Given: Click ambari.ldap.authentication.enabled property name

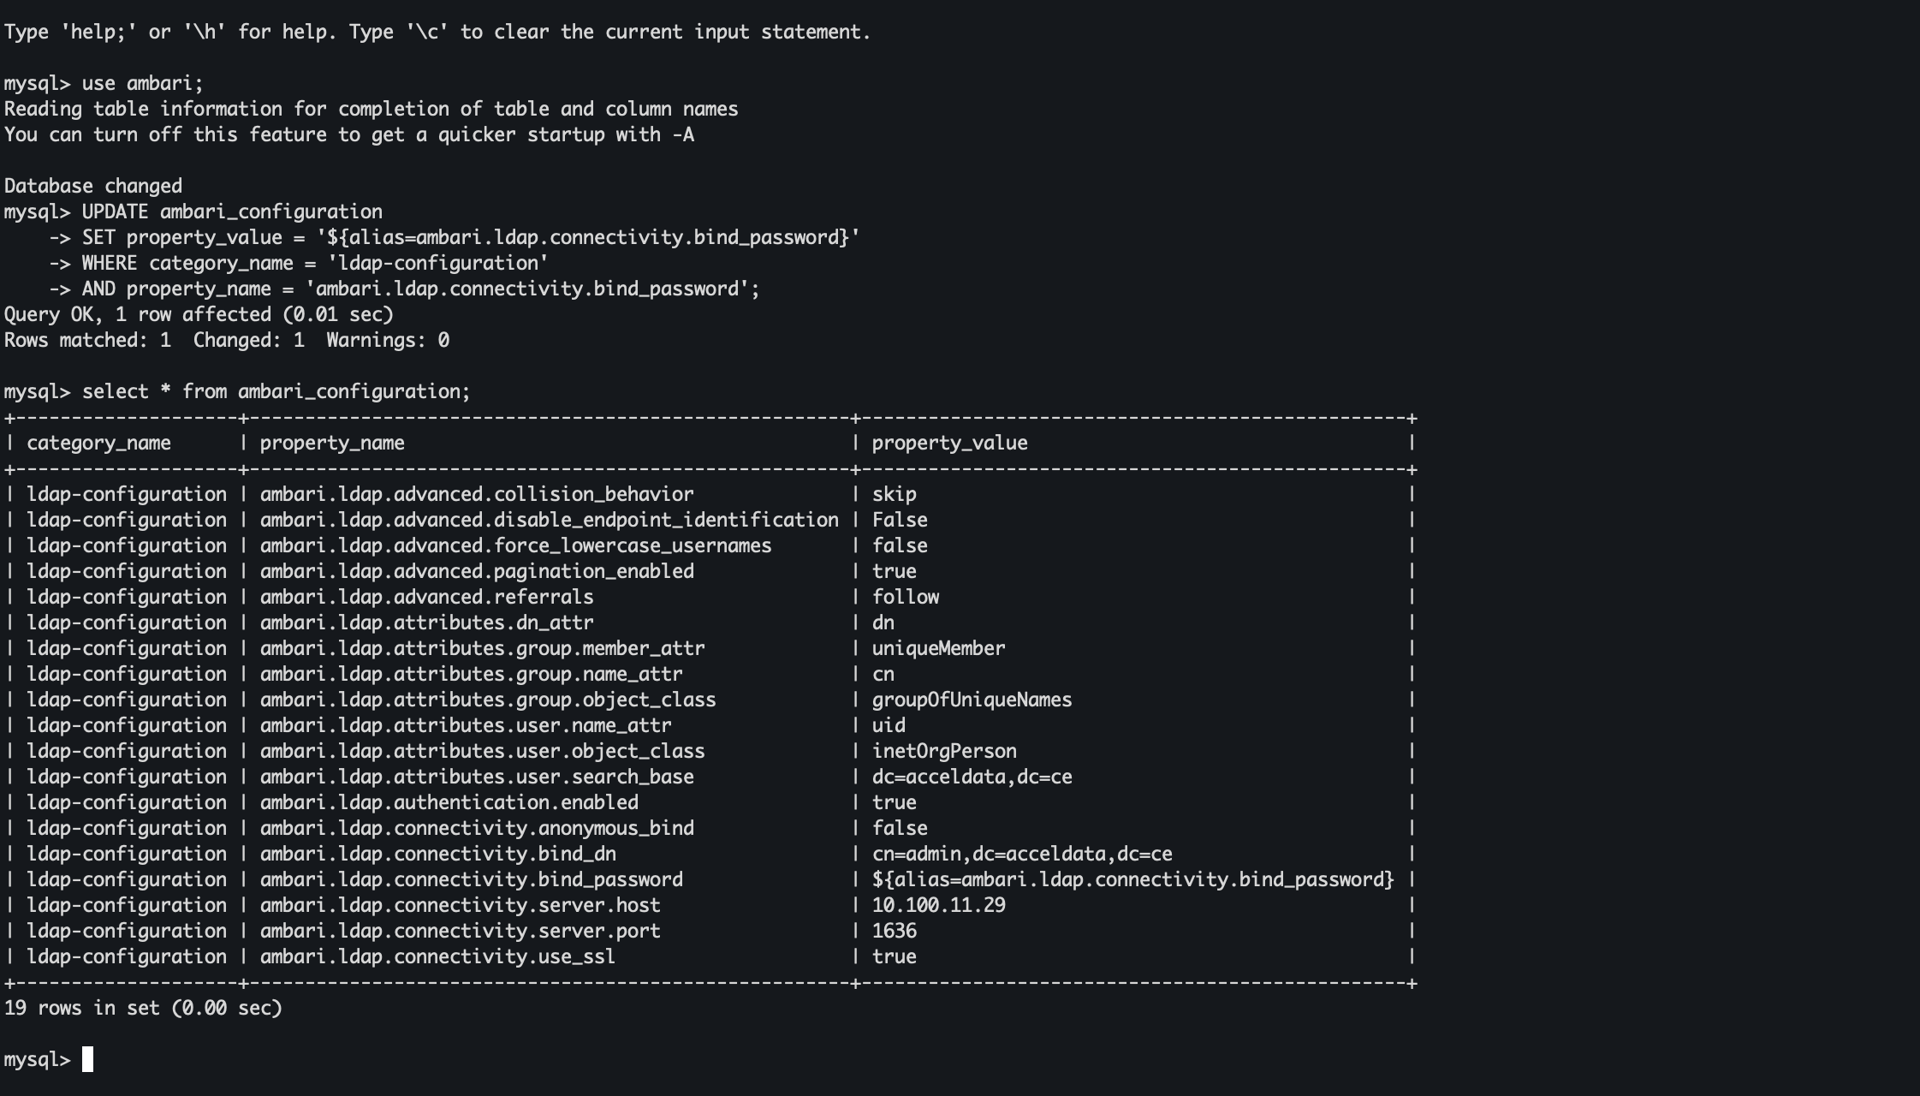Looking at the screenshot, I should pyautogui.click(x=448, y=803).
